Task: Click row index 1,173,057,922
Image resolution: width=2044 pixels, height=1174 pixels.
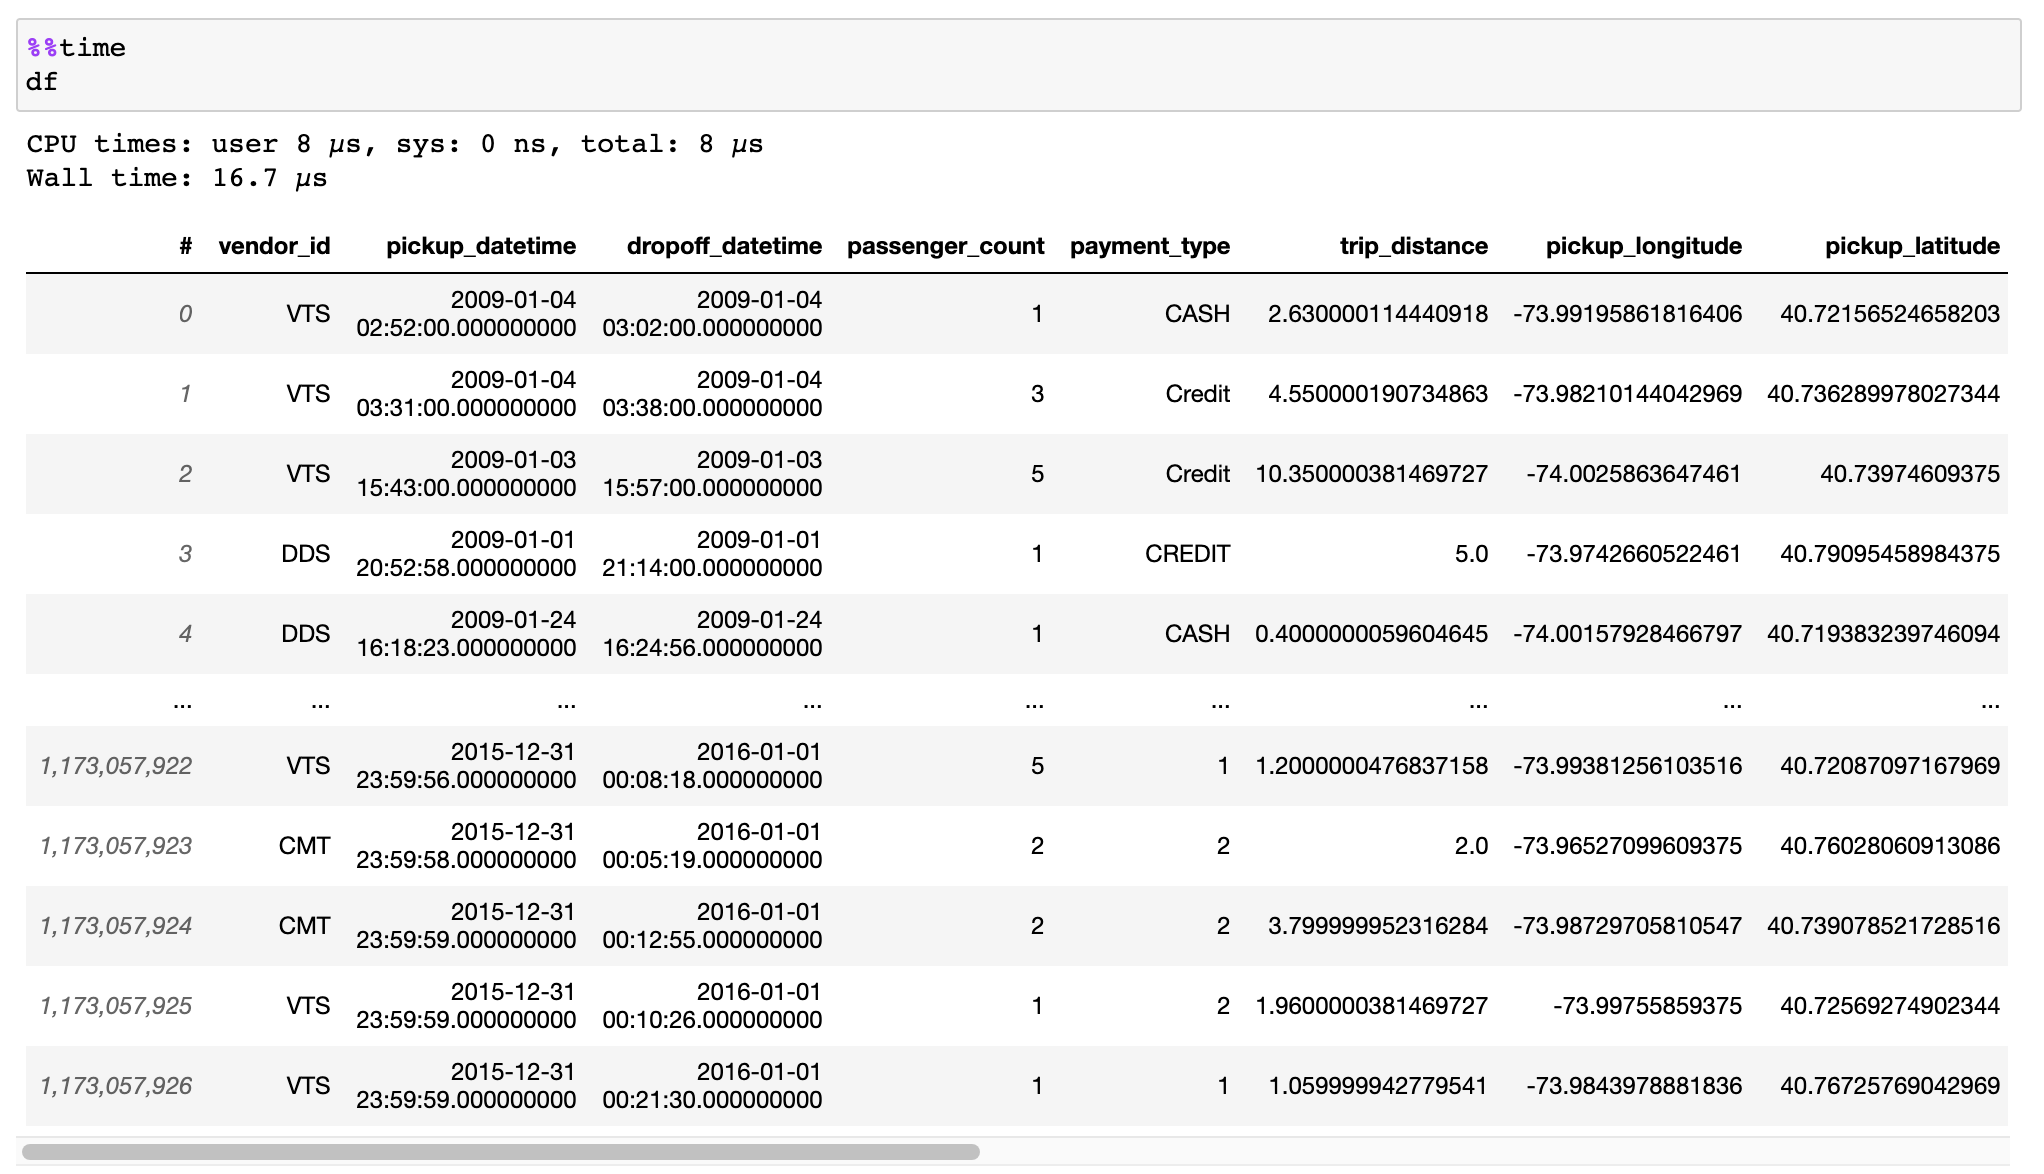Action: (x=116, y=766)
